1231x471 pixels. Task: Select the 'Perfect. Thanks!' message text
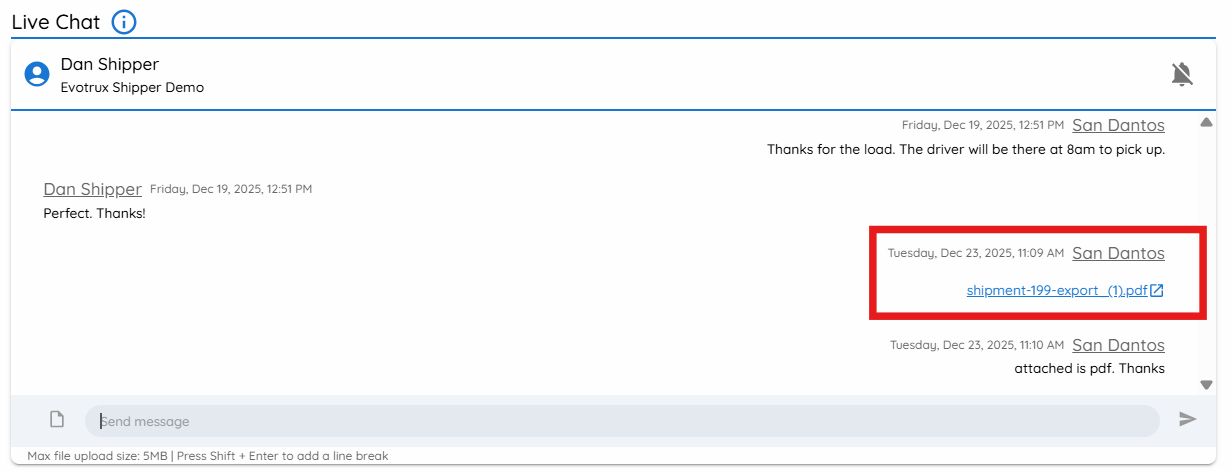pos(94,214)
